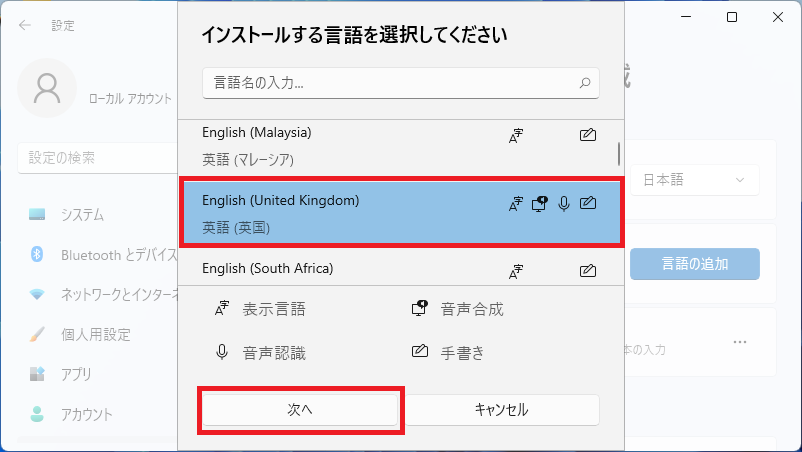This screenshot has height=452, width=802.
Task: Click the 次へ button
Action: [x=301, y=410]
